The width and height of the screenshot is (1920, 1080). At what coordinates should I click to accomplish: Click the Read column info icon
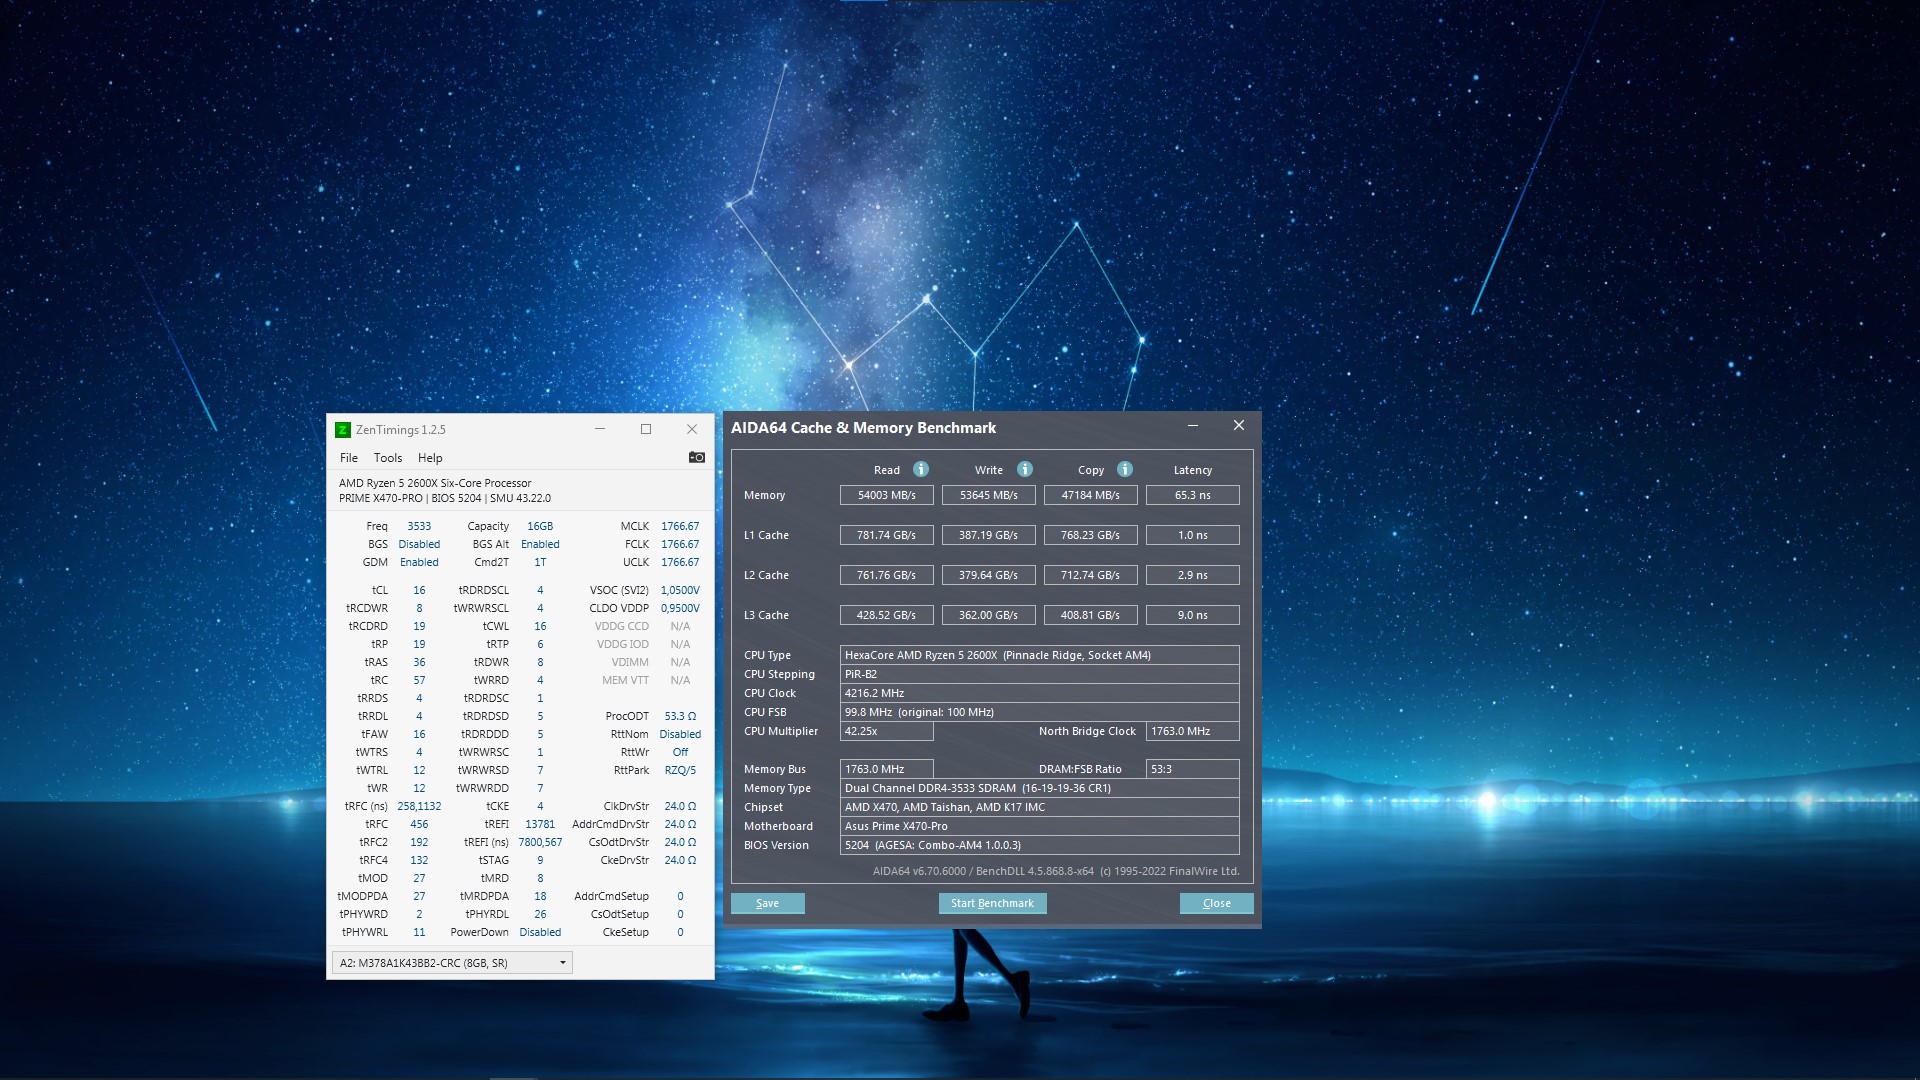coord(921,469)
